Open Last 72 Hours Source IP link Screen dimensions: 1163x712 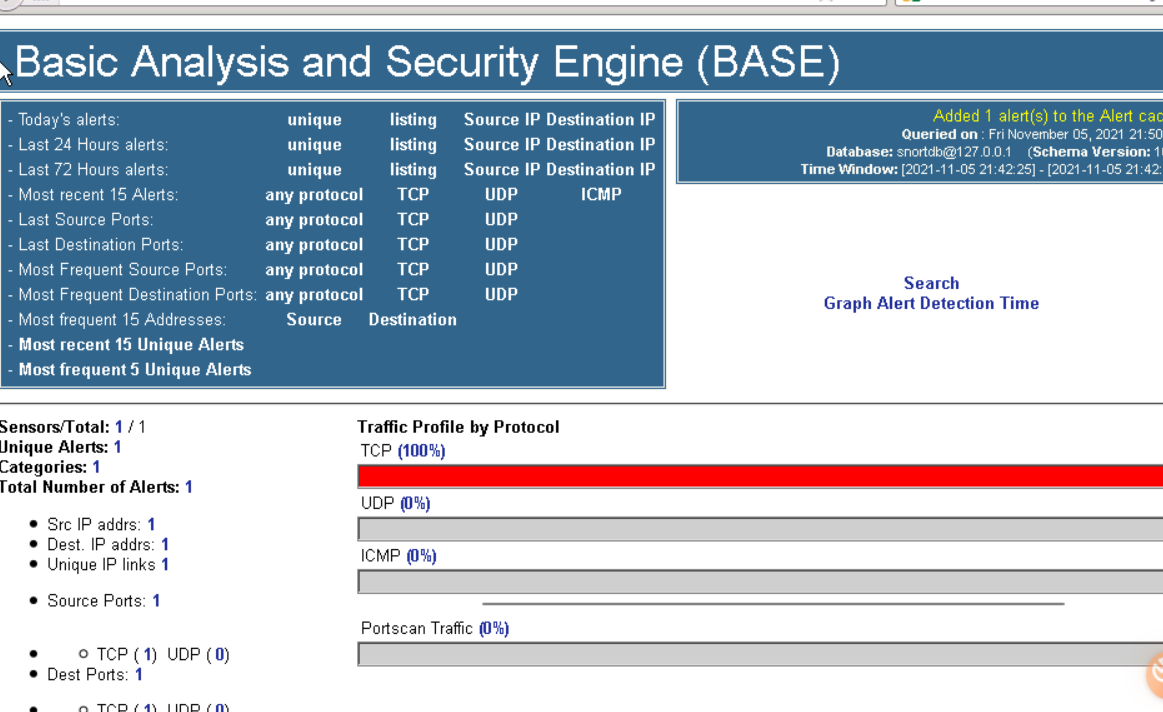pos(503,170)
